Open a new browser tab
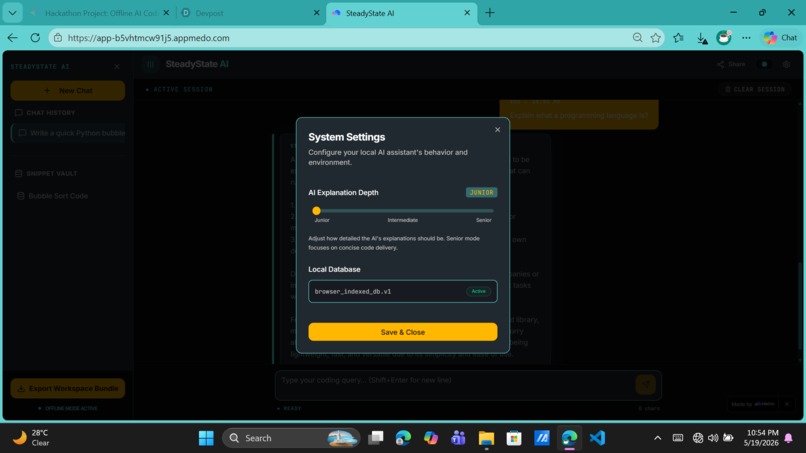This screenshot has height=453, width=806. (489, 13)
